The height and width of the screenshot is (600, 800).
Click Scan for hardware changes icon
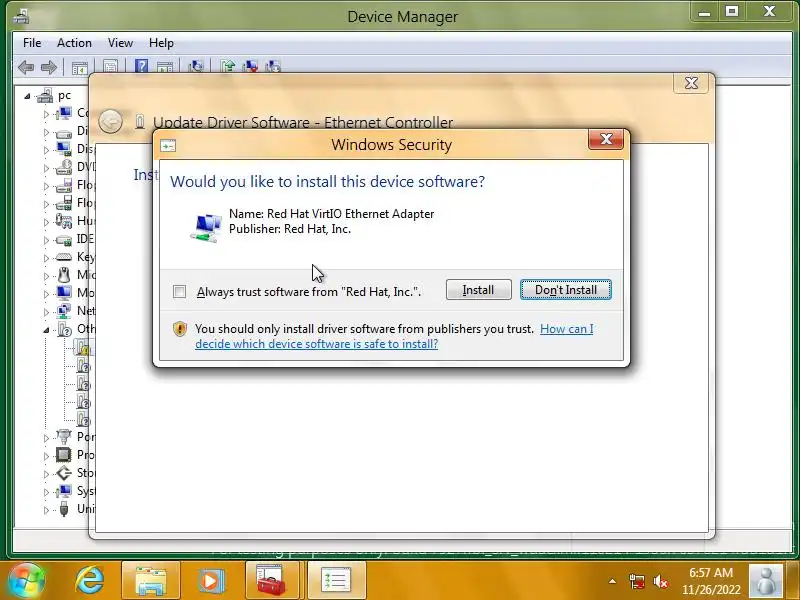click(196, 67)
